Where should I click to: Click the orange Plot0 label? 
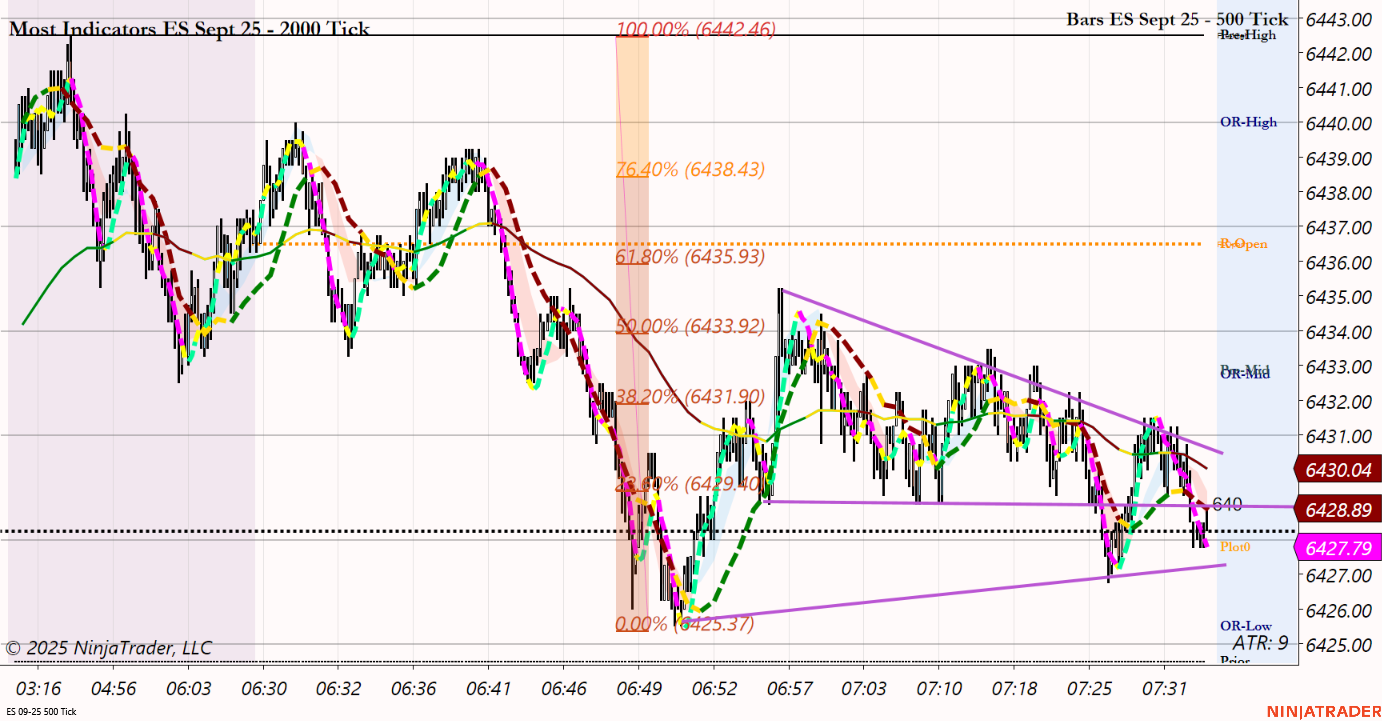(x=1235, y=547)
